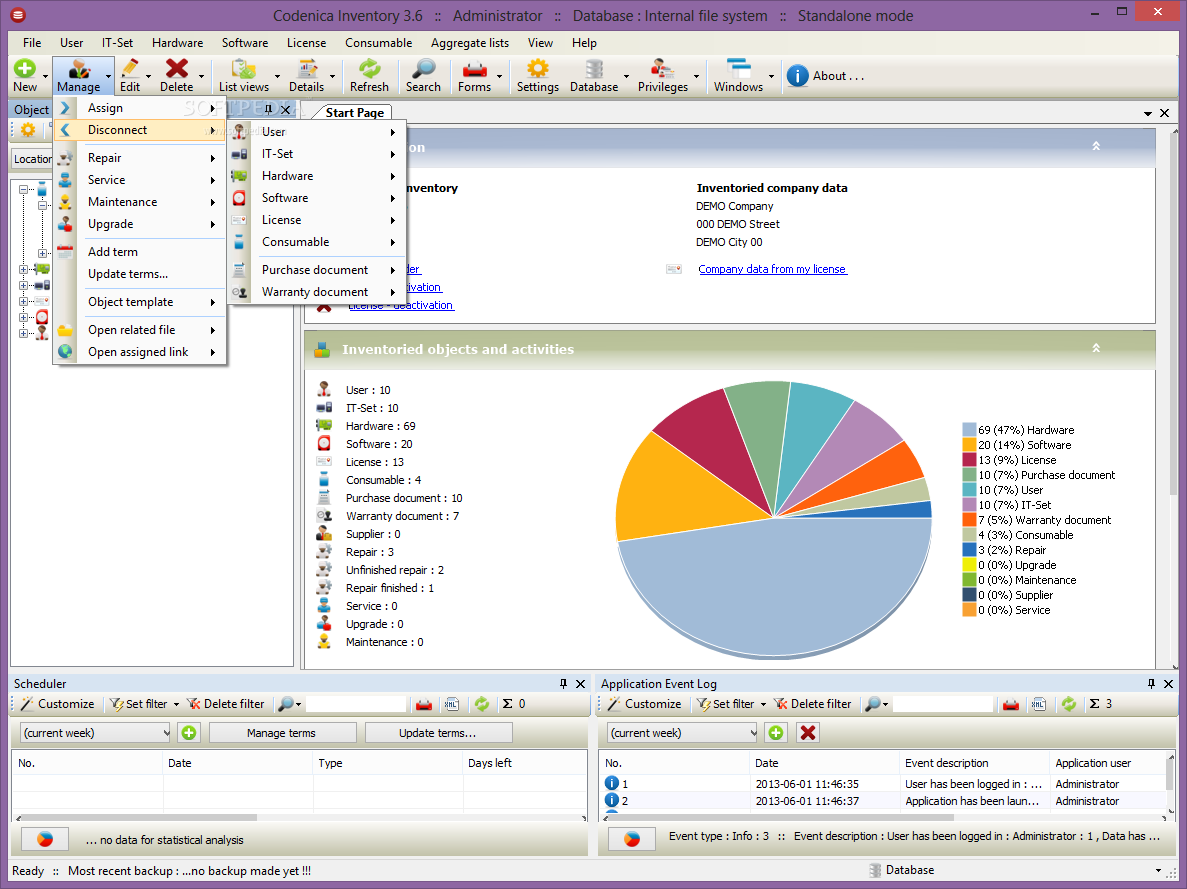Screen dimensions: 1187x889
Task: Open New button dropdown arrow
Action: point(45,76)
